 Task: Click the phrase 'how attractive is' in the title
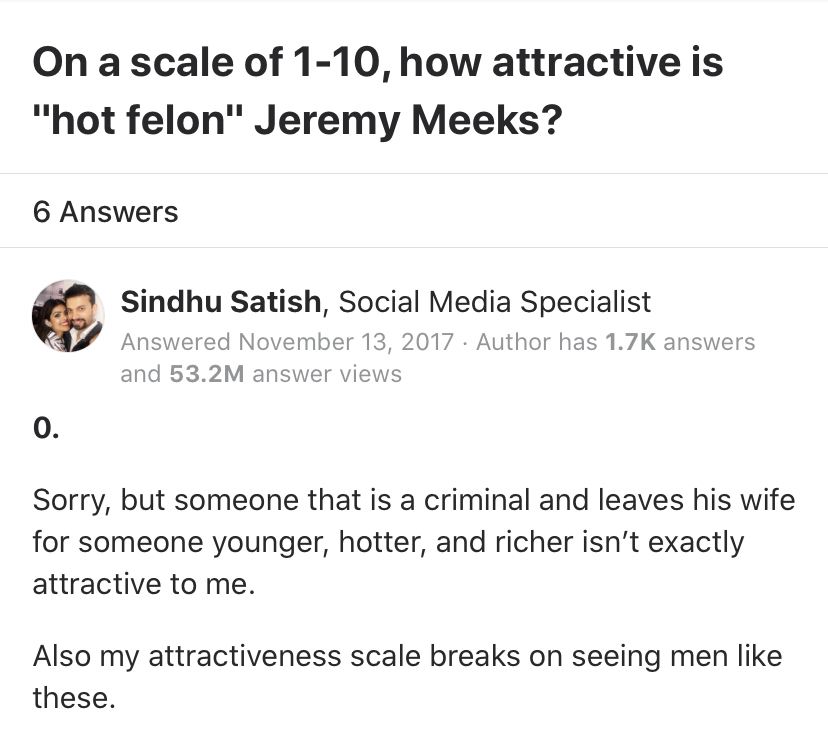[561, 62]
